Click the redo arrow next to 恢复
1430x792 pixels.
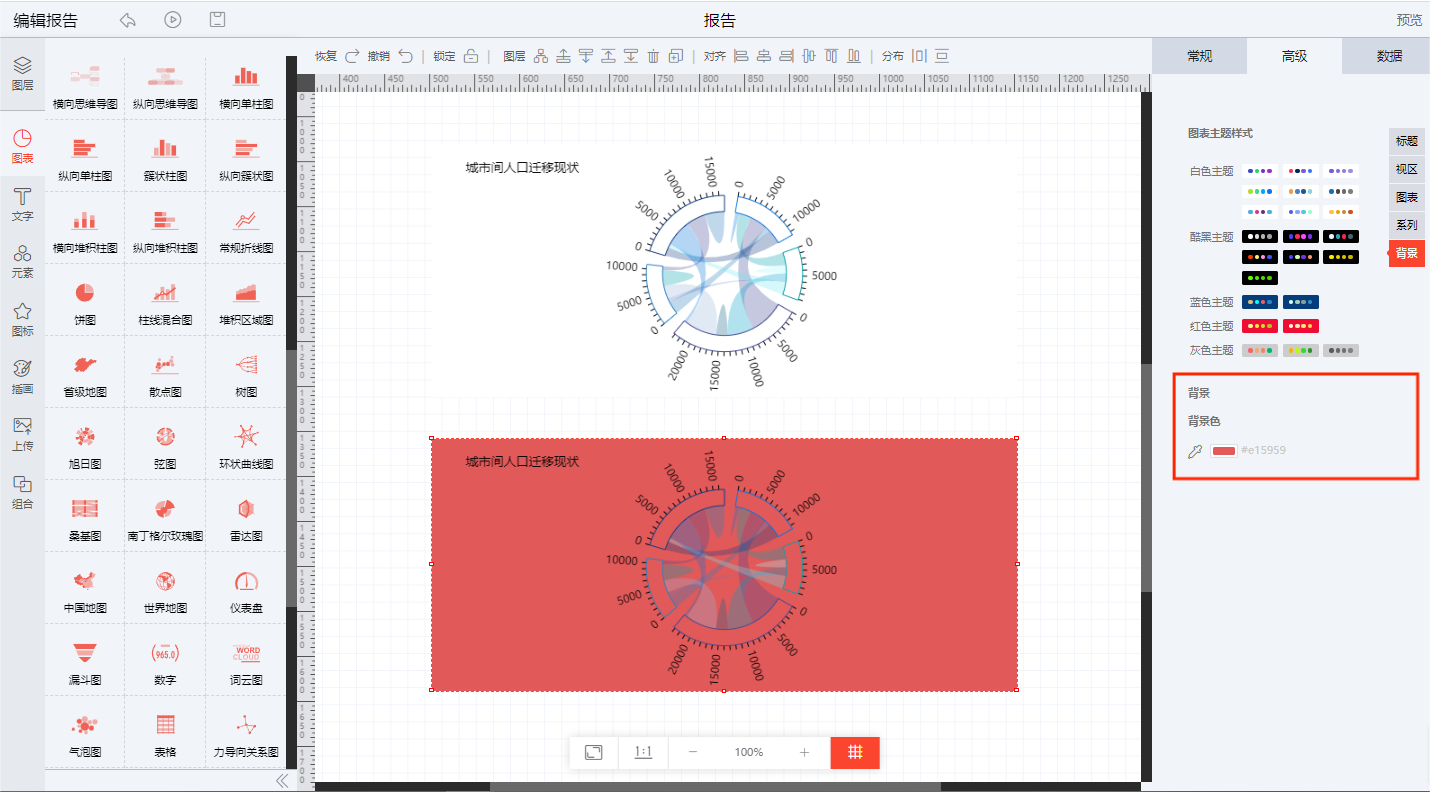pyautogui.click(x=352, y=56)
